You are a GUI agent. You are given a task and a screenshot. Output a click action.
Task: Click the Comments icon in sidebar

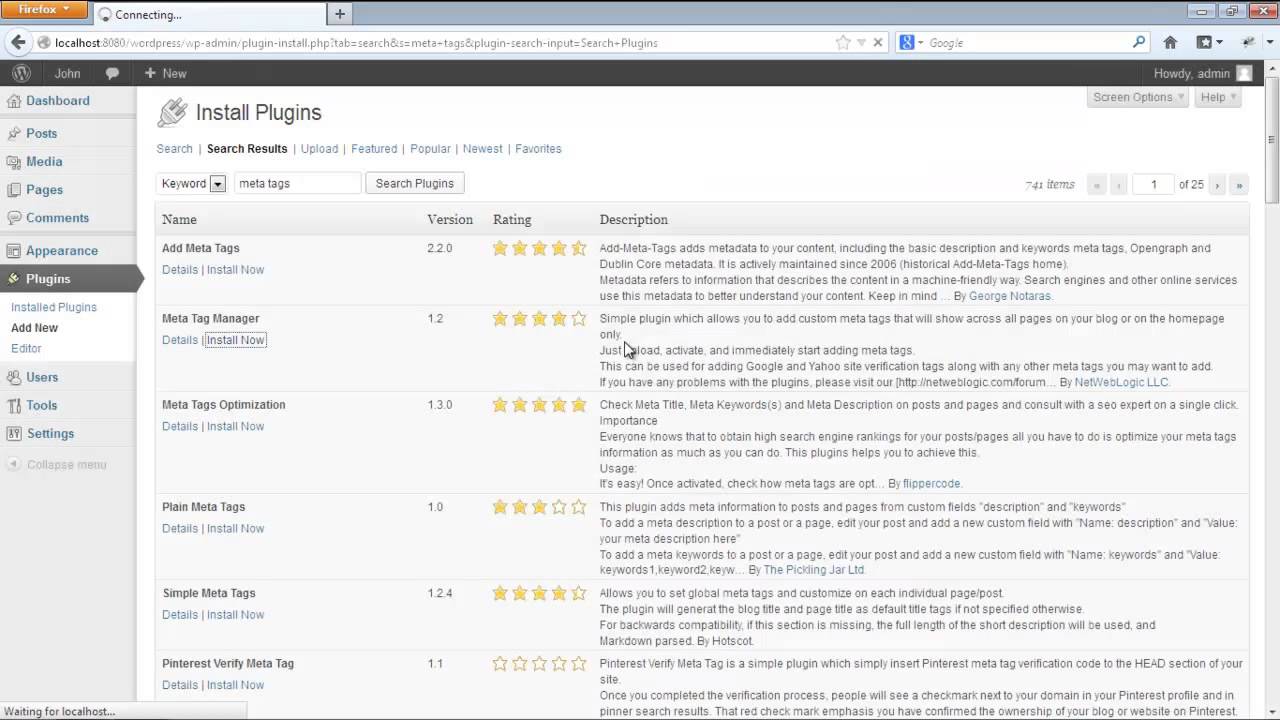click(14, 217)
